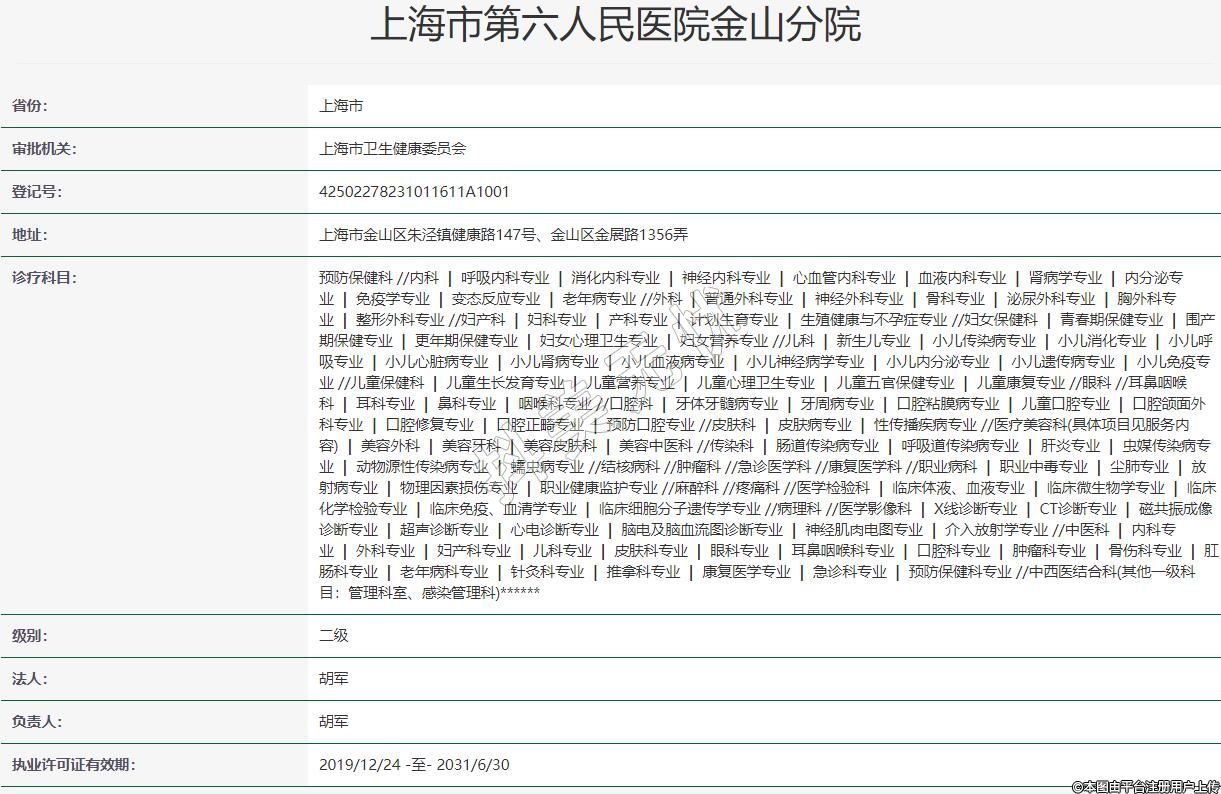Screen dimensions: 1221x794
Task: Select the 审批机关 row label
Action: click(43, 149)
